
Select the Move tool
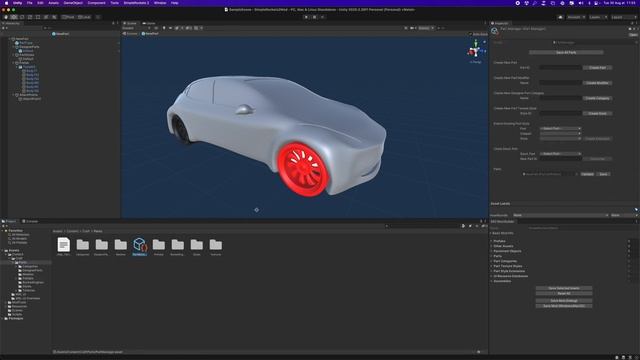[x=14, y=17]
